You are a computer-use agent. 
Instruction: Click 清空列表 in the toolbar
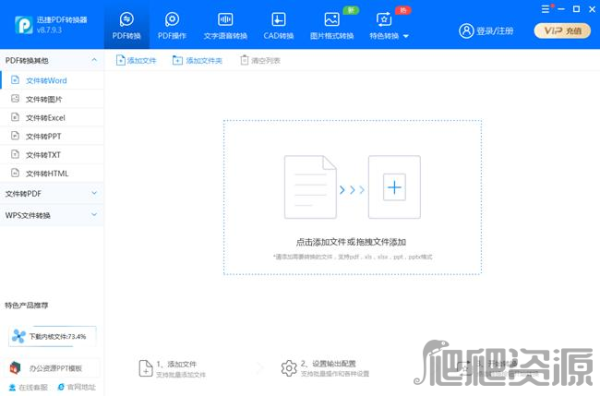point(260,60)
